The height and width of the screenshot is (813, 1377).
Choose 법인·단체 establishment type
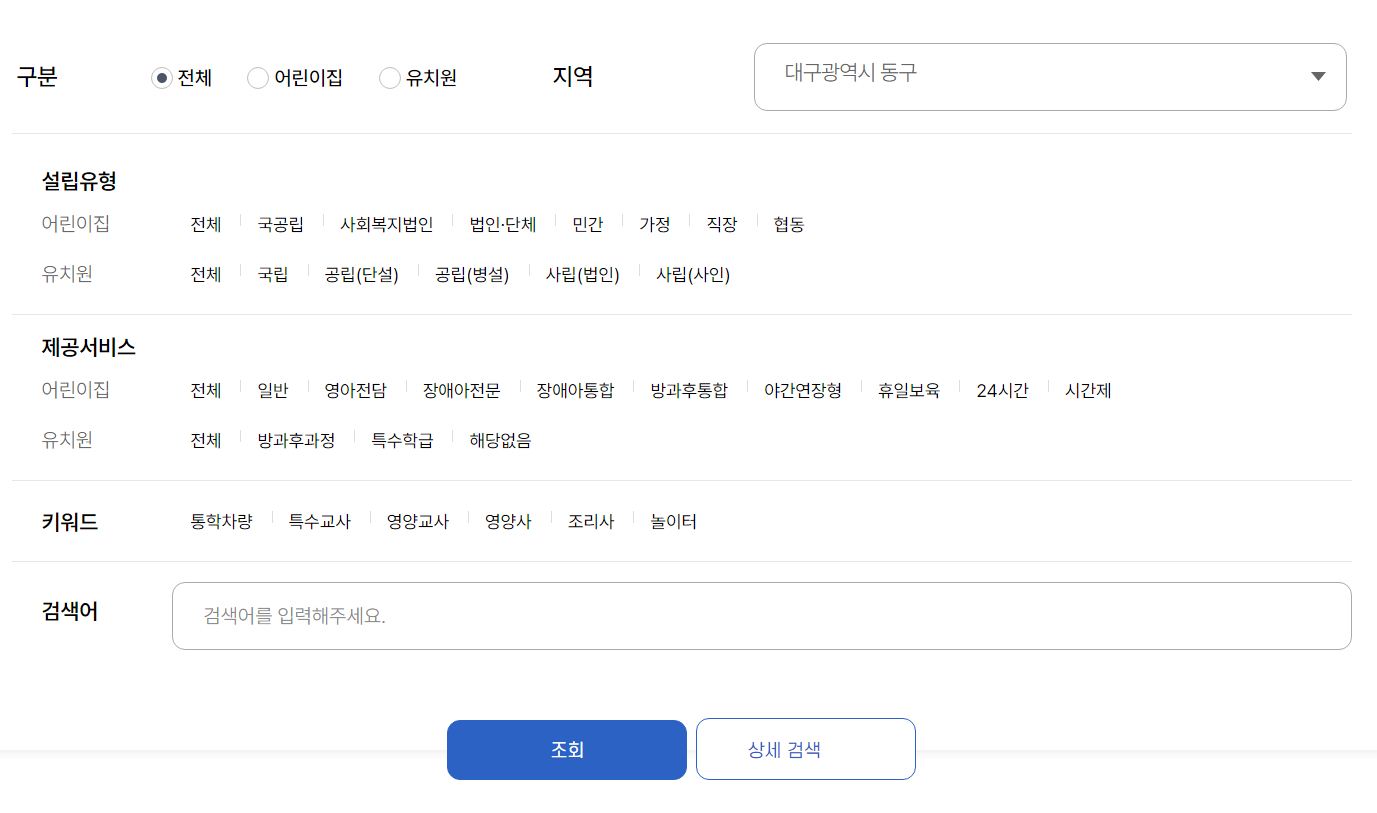point(503,224)
